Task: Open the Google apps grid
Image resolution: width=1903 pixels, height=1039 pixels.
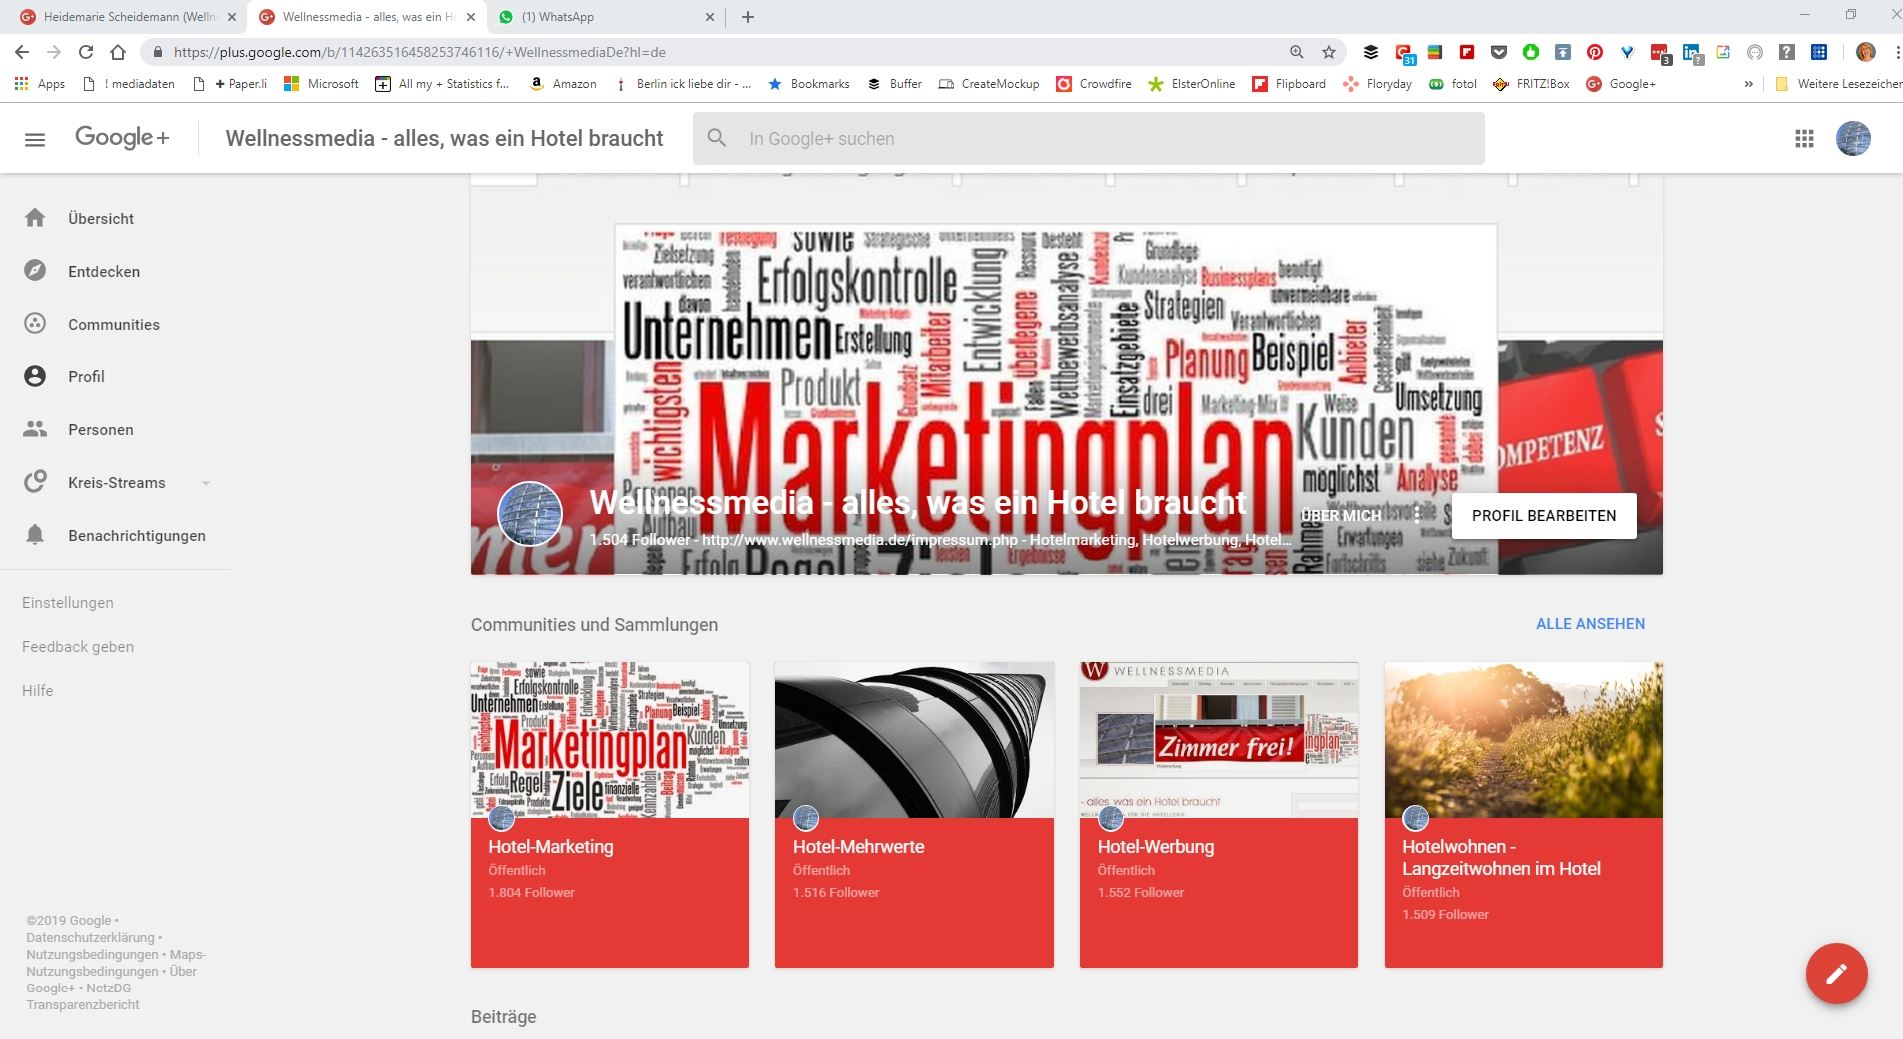Action: [x=1804, y=139]
